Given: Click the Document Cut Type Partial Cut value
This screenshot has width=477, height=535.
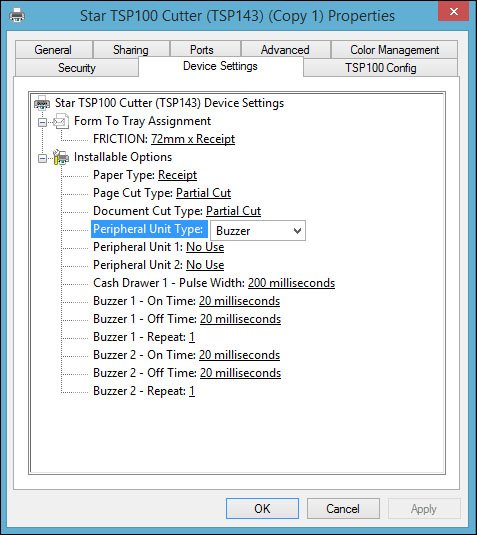Looking at the screenshot, I should tap(233, 211).
